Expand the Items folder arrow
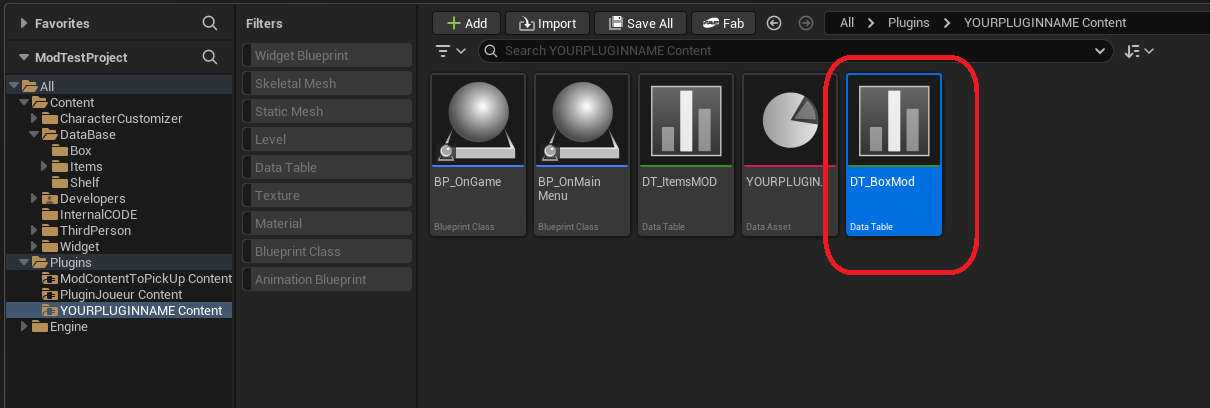 (44, 167)
